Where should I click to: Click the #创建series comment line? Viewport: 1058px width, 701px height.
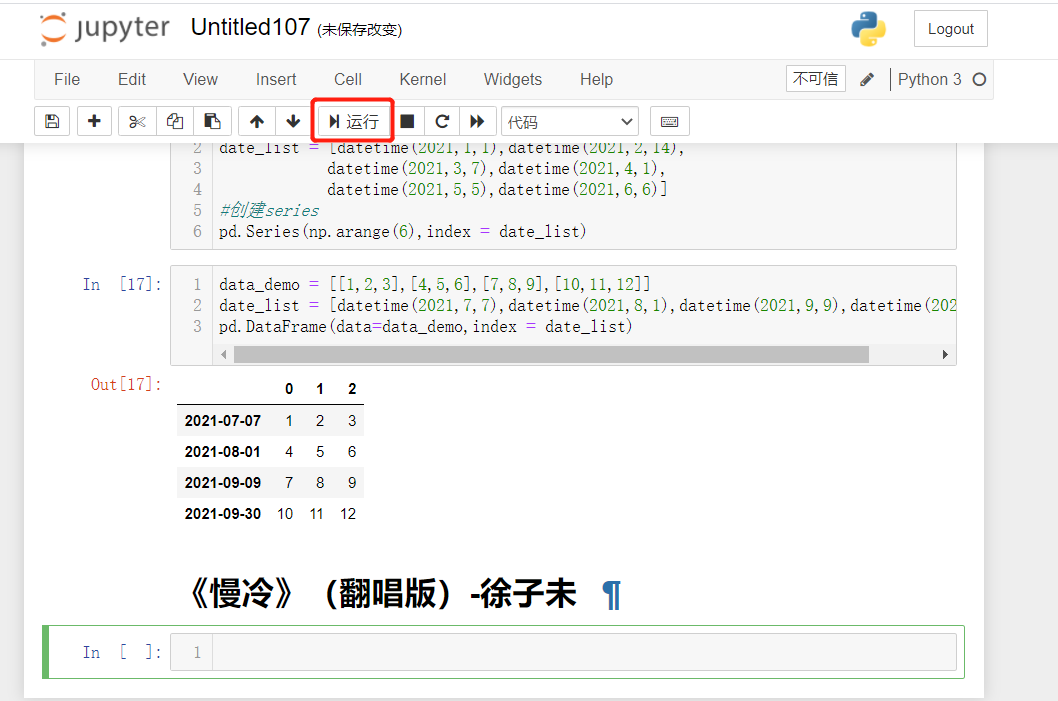pyautogui.click(x=269, y=211)
